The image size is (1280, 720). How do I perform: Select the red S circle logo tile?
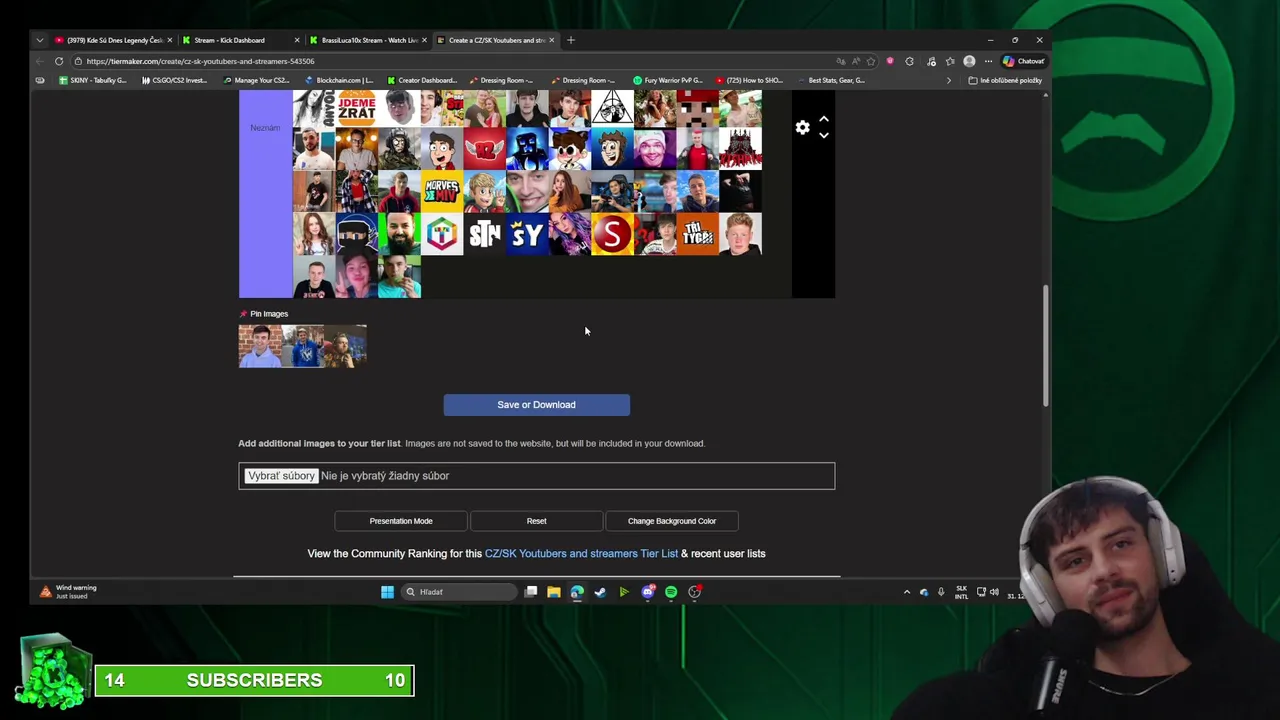click(612, 234)
